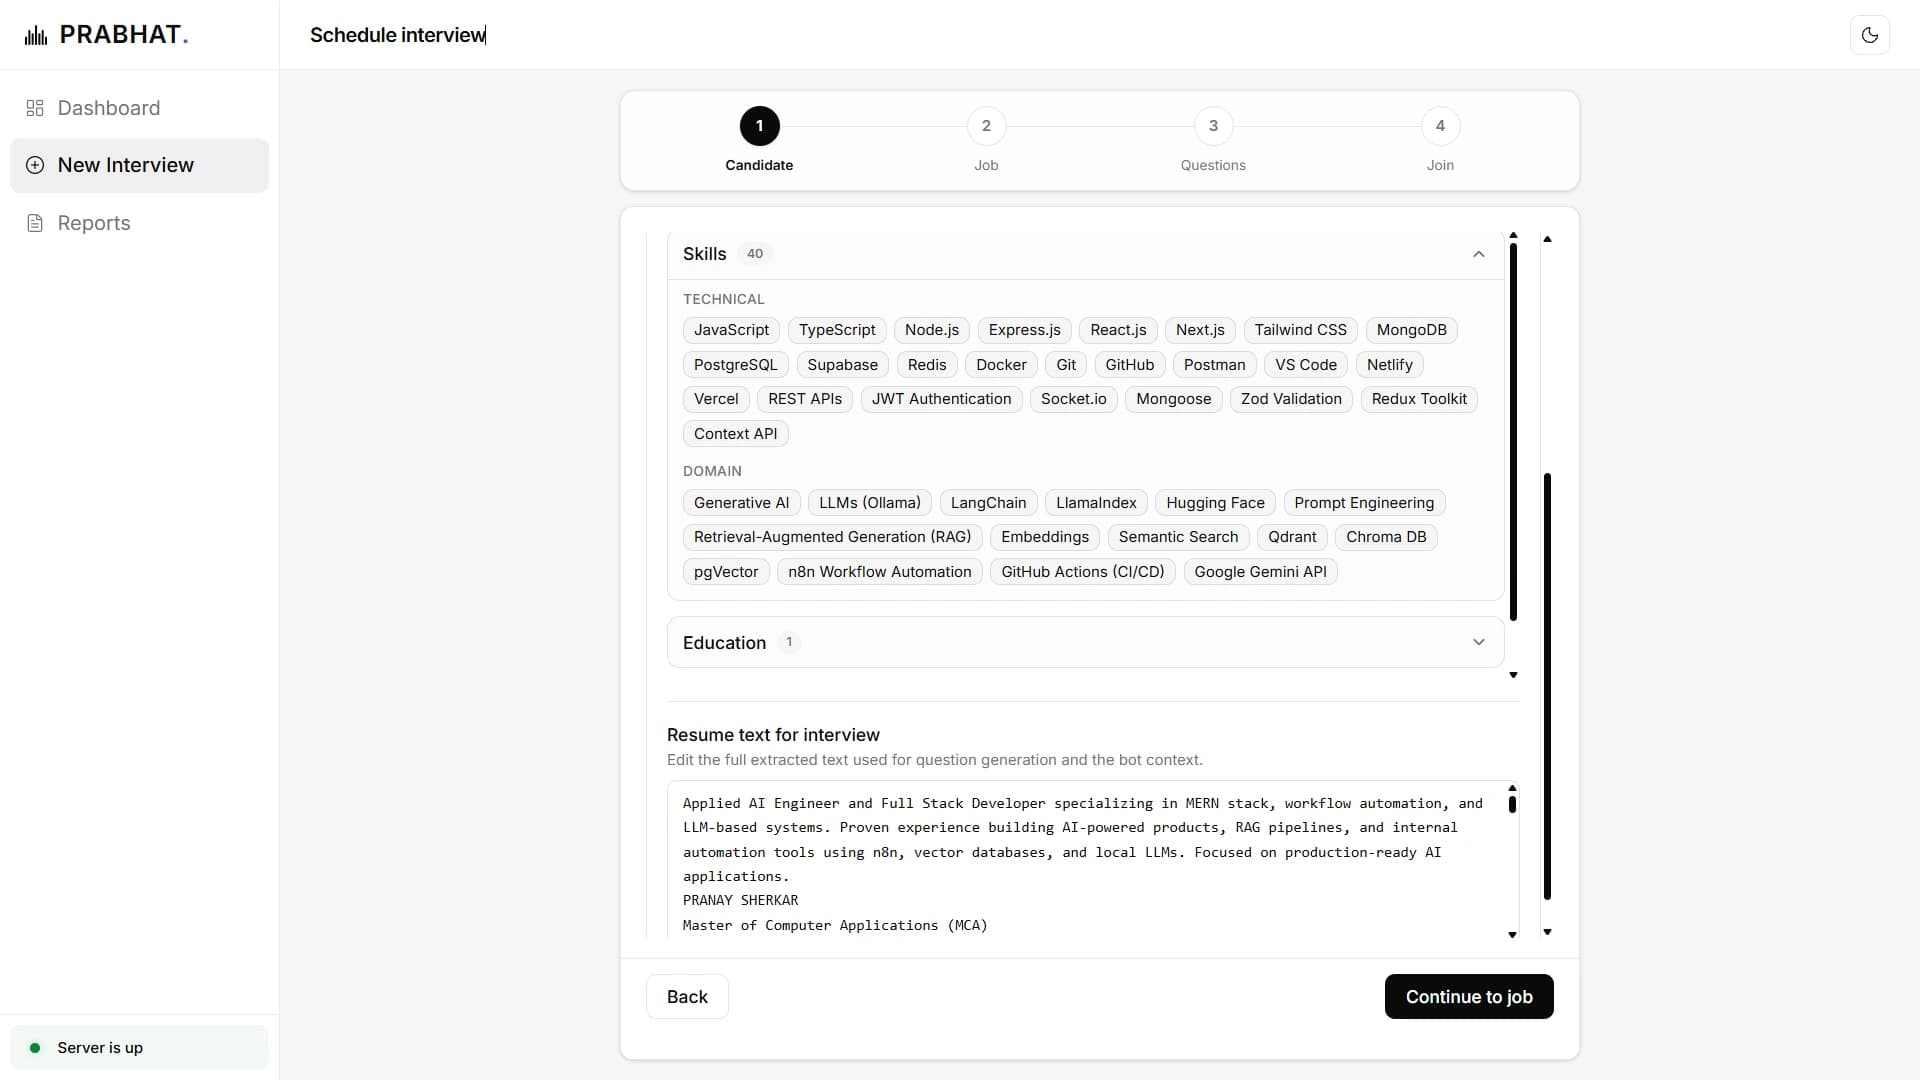1920x1080 pixels.
Task: Click the VS Code skill tag
Action: (x=1306, y=365)
